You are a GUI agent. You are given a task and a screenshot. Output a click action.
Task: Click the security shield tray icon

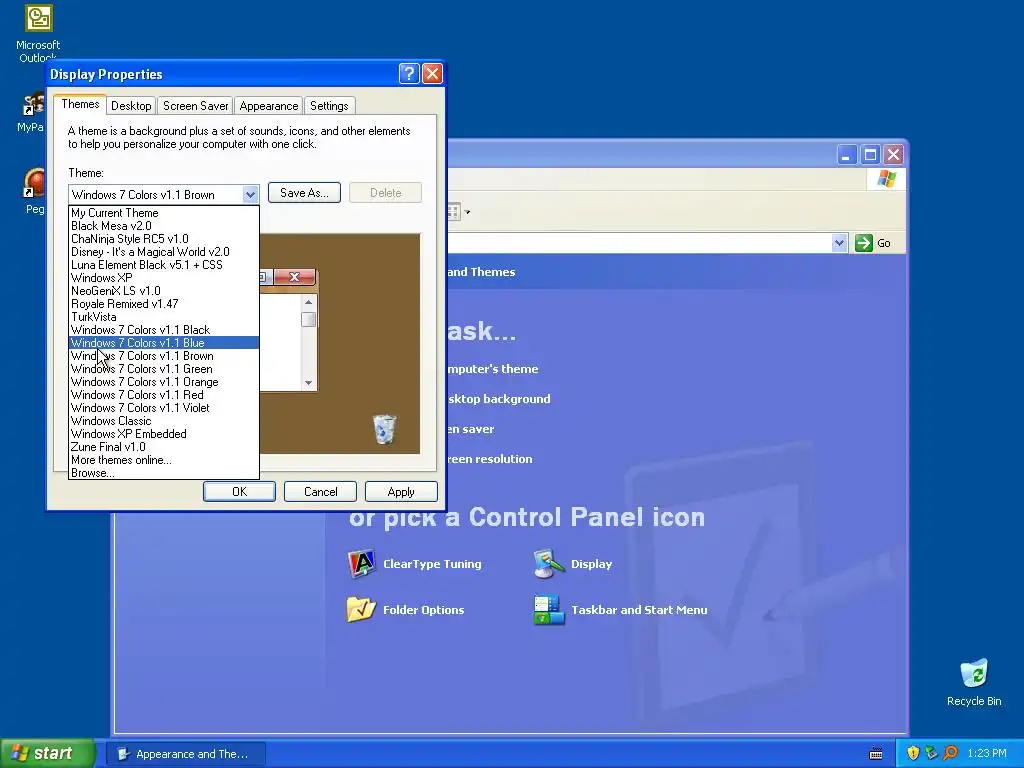pos(913,753)
